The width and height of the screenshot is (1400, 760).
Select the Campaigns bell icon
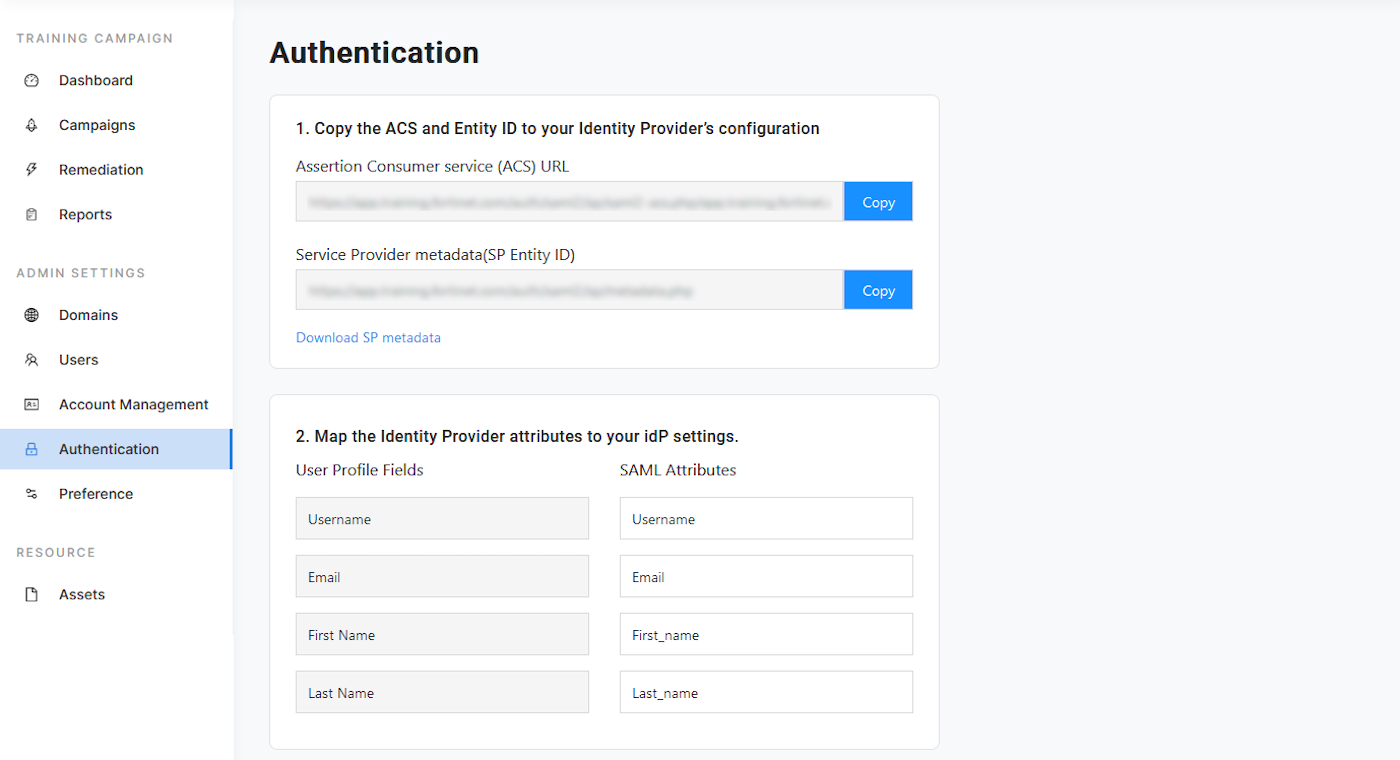[32, 124]
